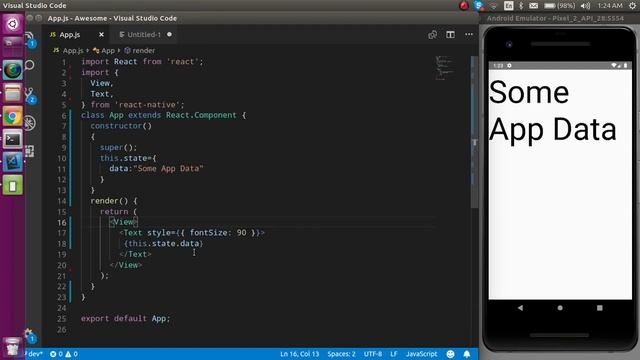
Task: Change end of line sequence LF
Action: 393,354
